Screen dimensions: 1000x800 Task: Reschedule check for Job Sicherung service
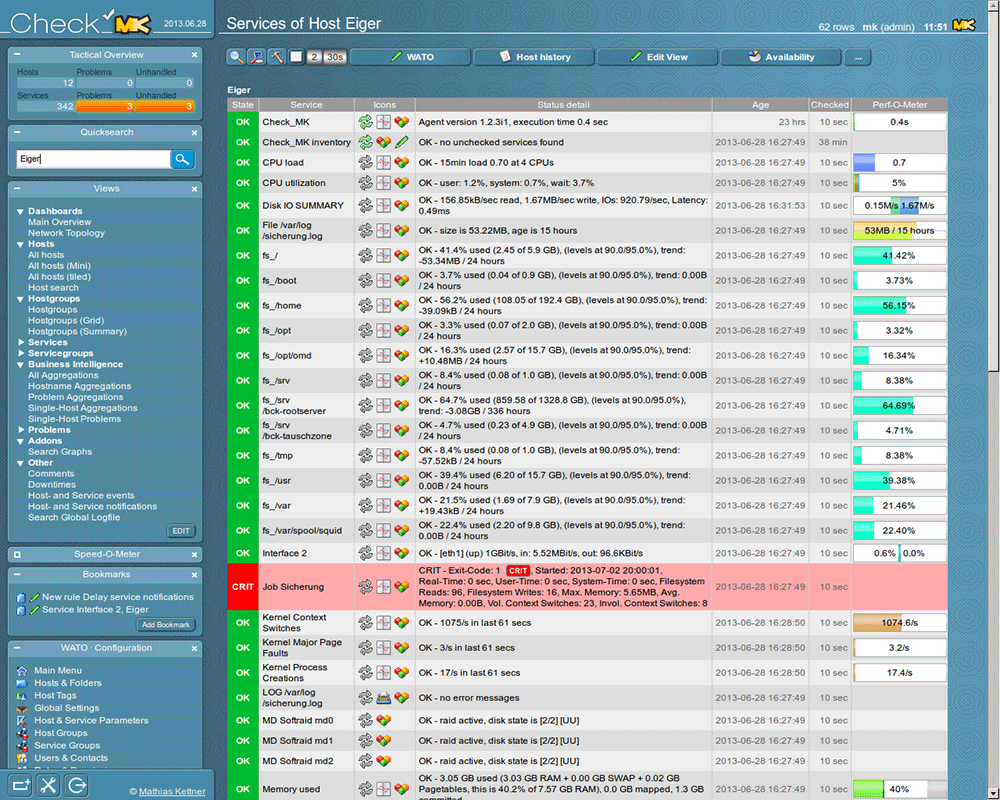coord(365,586)
